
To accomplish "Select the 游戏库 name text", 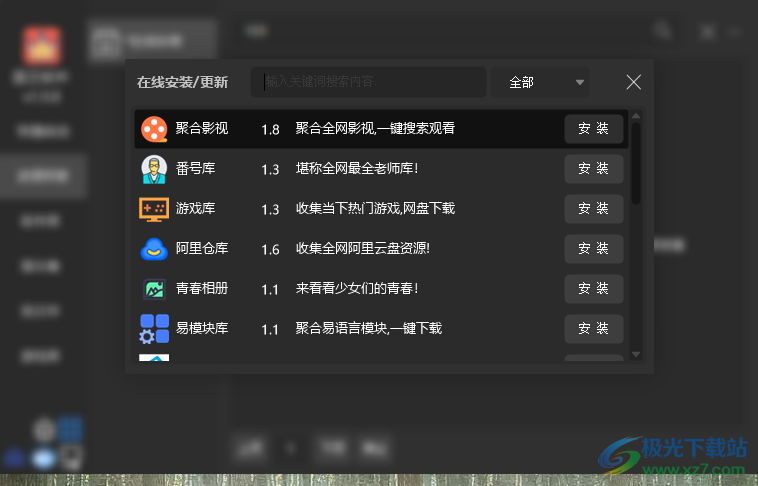I will pos(195,209).
